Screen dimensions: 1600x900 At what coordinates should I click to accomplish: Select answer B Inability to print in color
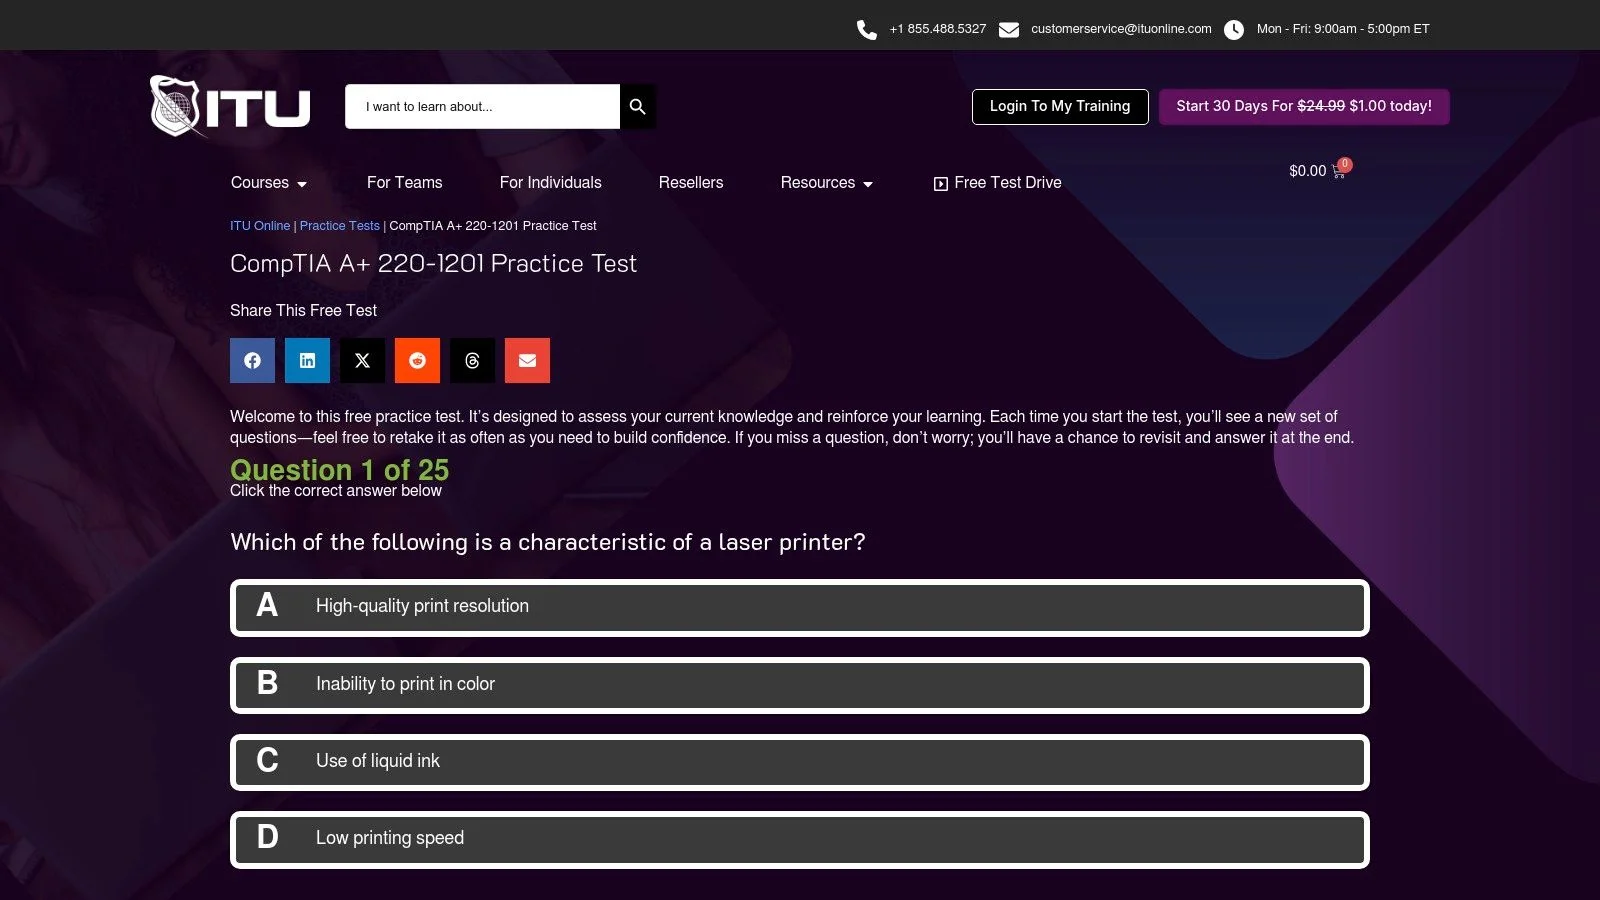point(800,685)
